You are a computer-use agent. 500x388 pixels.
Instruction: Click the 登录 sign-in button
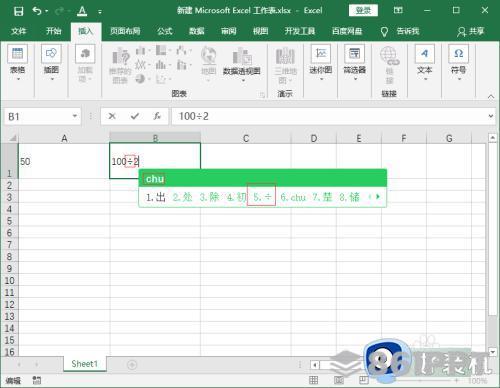pyautogui.click(x=363, y=10)
